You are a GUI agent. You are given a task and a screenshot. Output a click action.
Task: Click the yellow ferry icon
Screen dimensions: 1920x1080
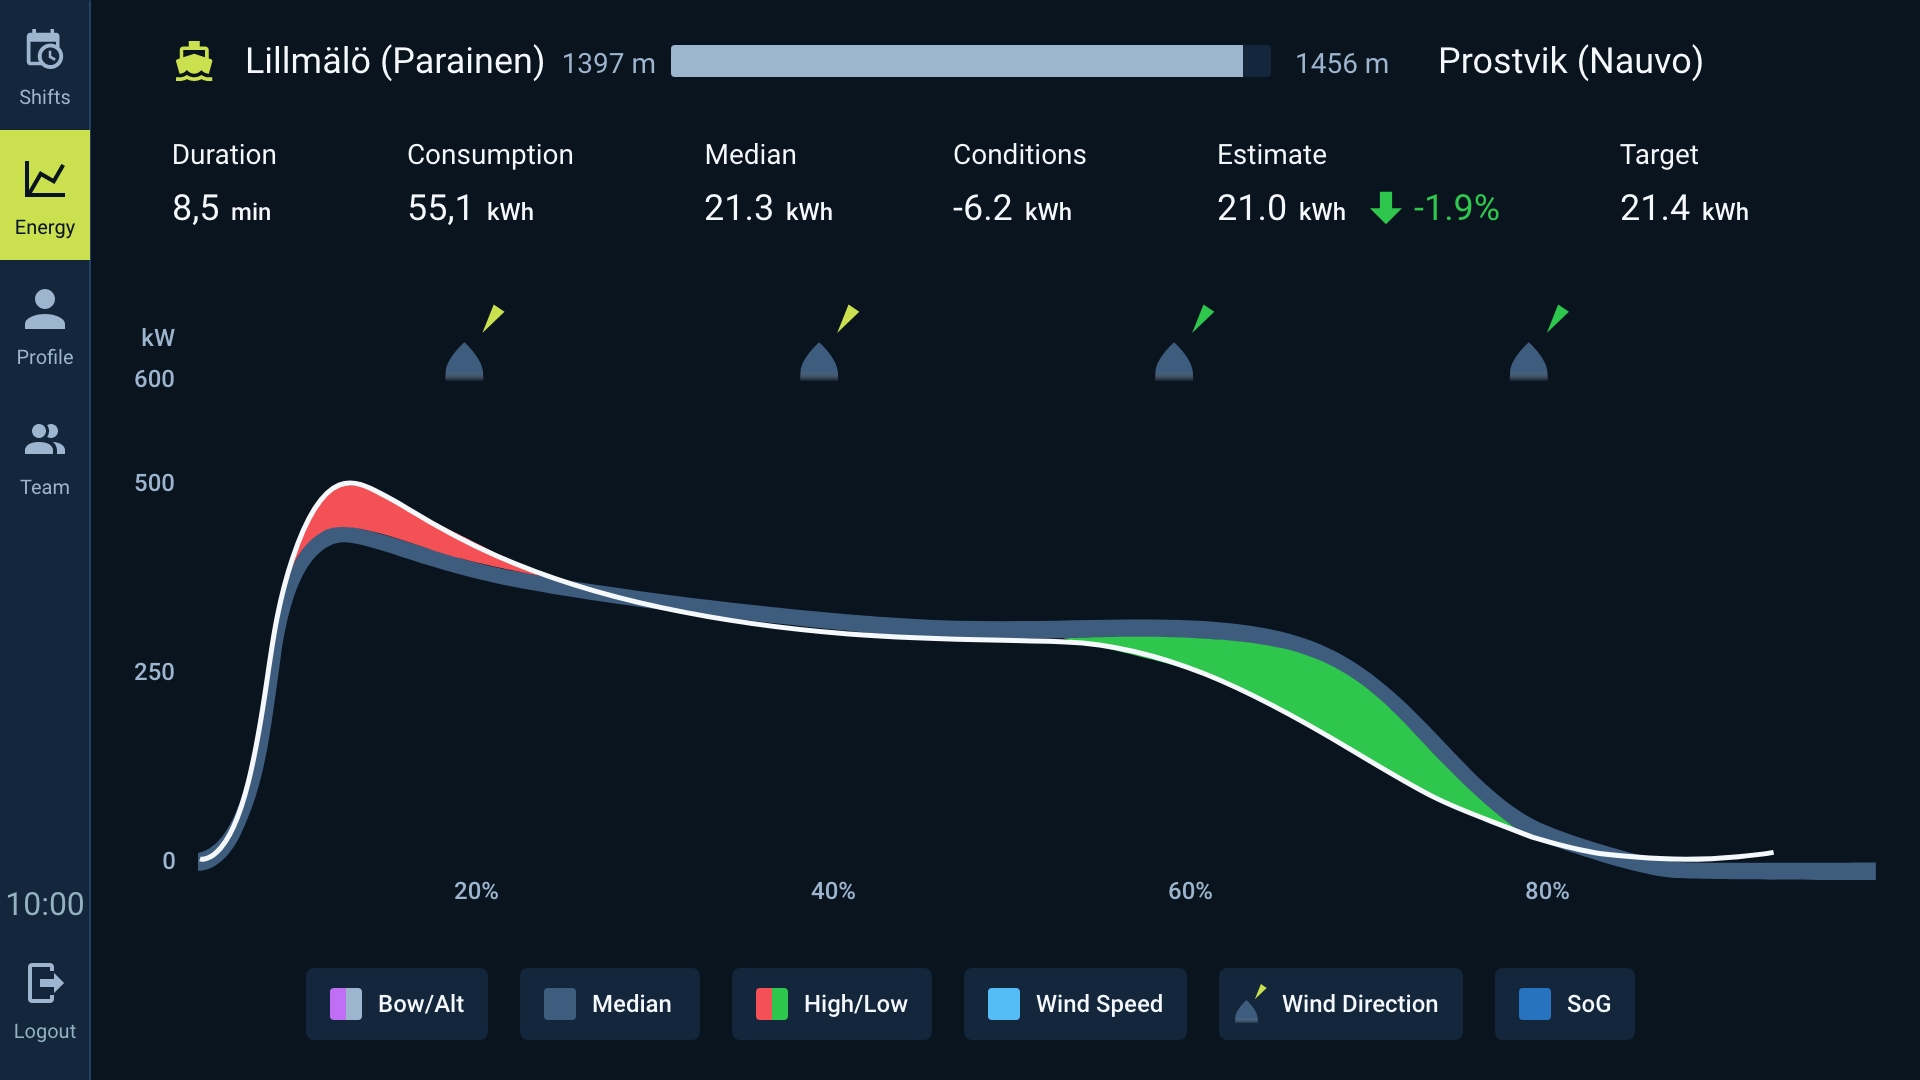[194, 62]
